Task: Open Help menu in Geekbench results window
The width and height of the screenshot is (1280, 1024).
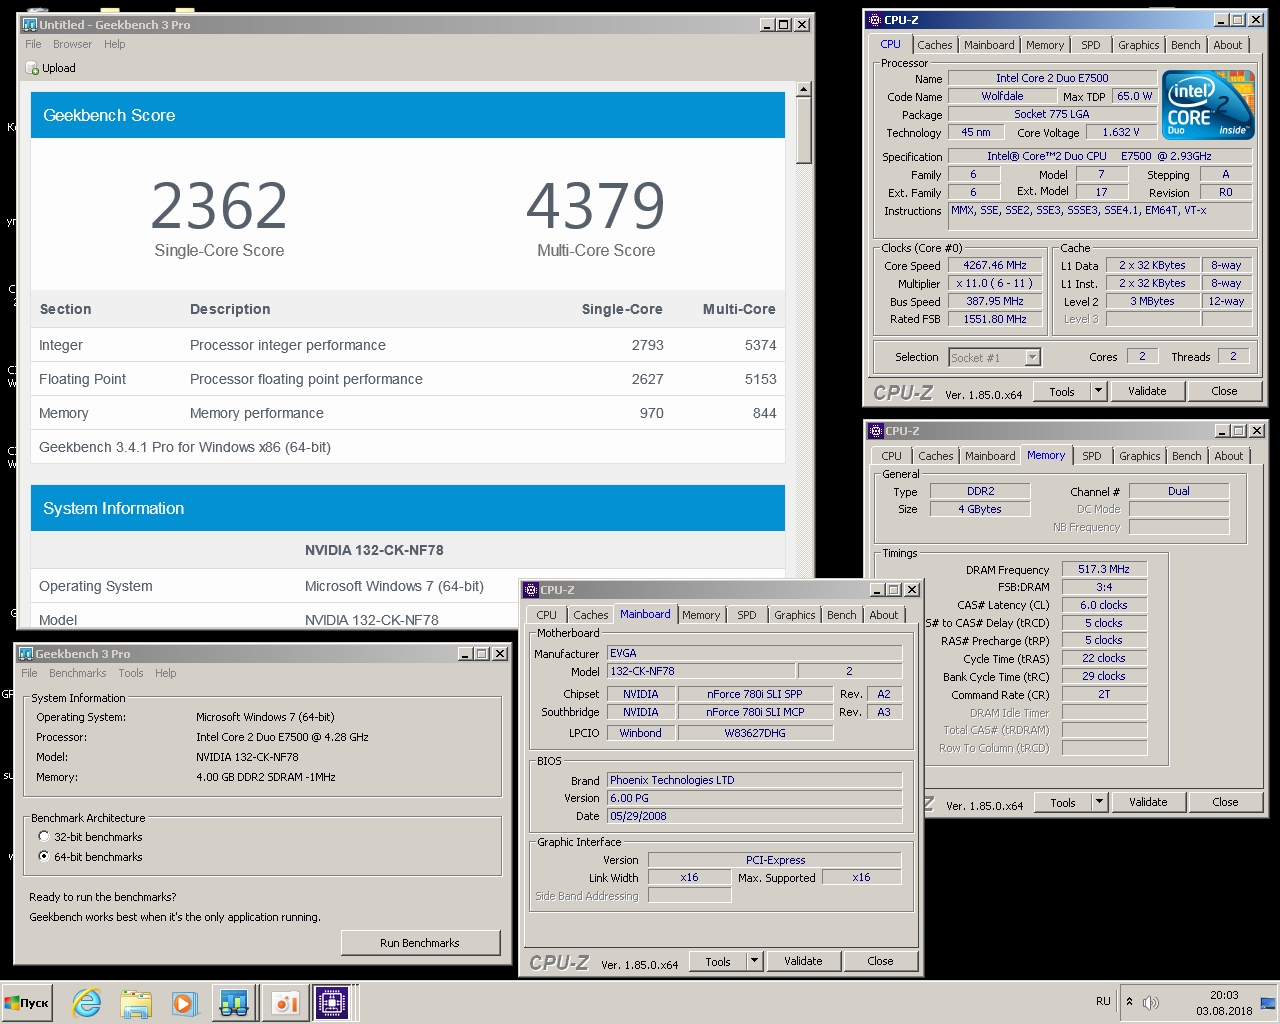Action: pos(115,44)
